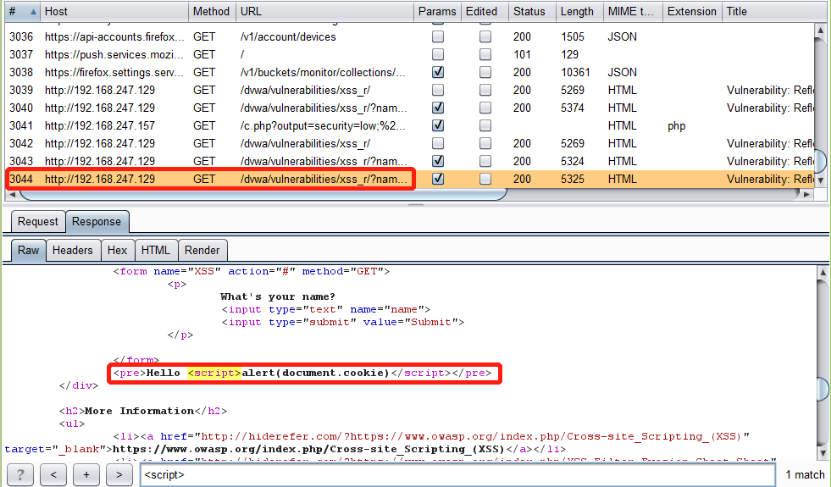Switch to the Response tab
The width and height of the screenshot is (831, 487).
point(96,222)
